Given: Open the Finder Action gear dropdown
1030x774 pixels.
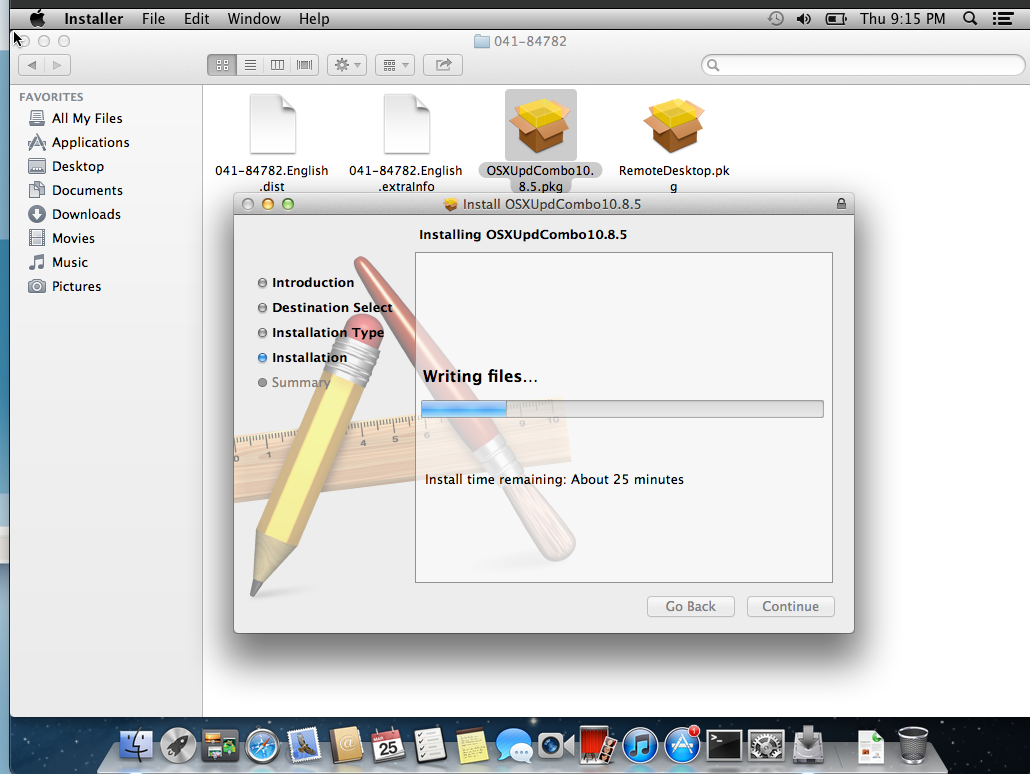Looking at the screenshot, I should [x=347, y=65].
